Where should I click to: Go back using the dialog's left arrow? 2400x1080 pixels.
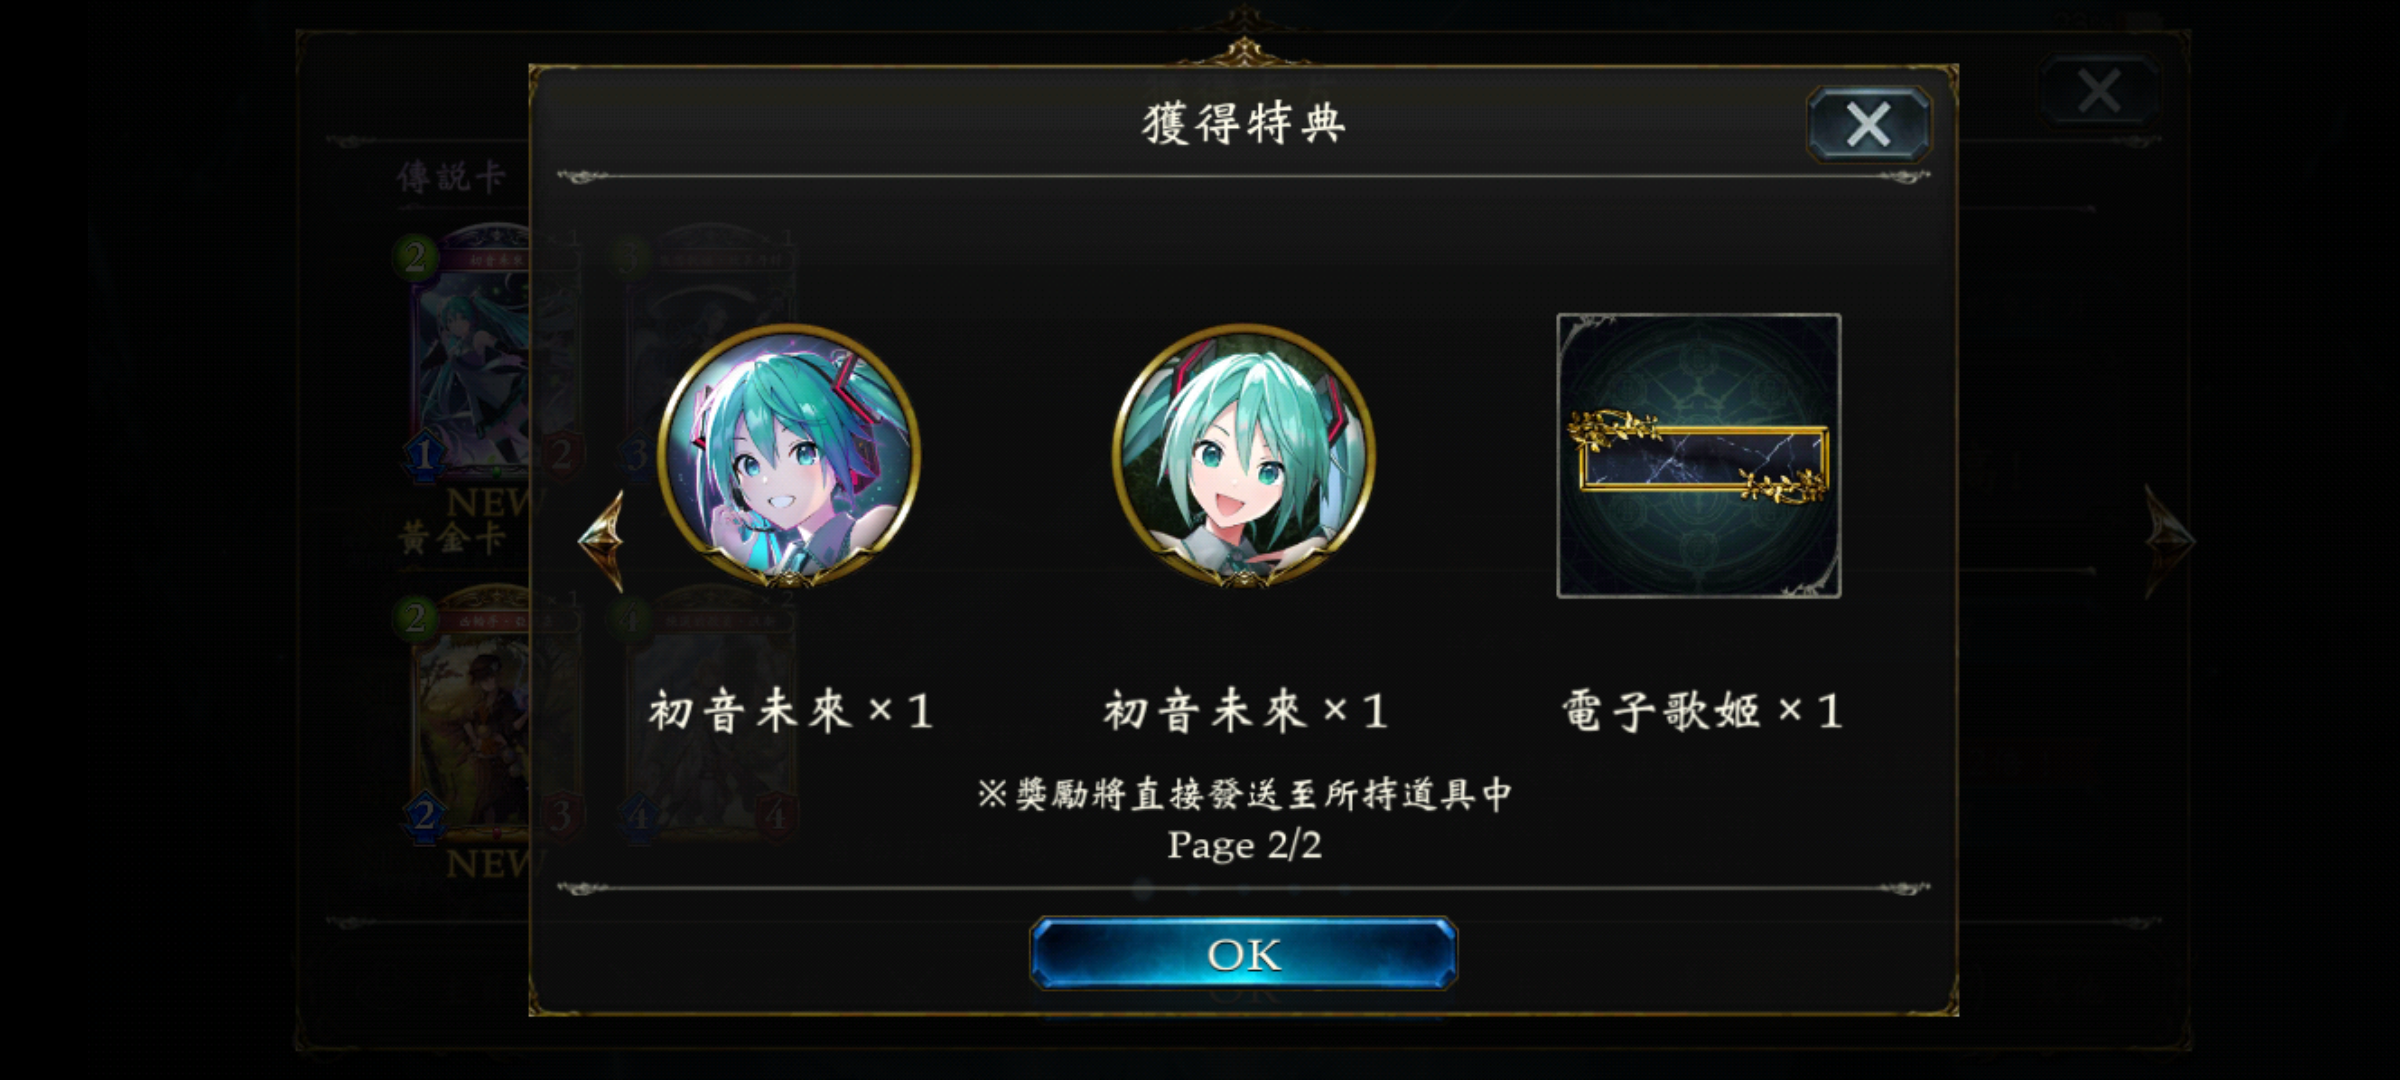pyautogui.click(x=602, y=541)
